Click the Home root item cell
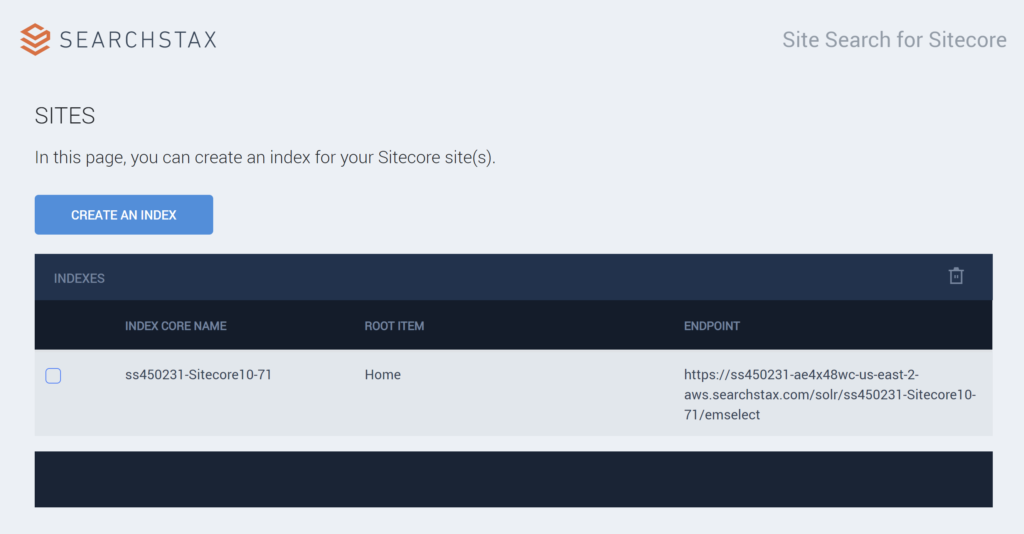The height and width of the screenshot is (534, 1024). (x=383, y=375)
